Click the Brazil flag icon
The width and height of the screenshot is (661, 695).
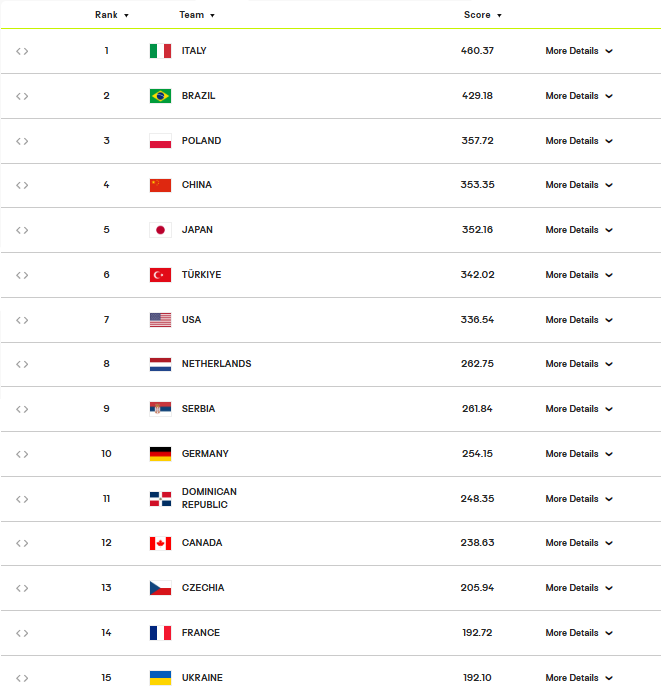[x=160, y=96]
